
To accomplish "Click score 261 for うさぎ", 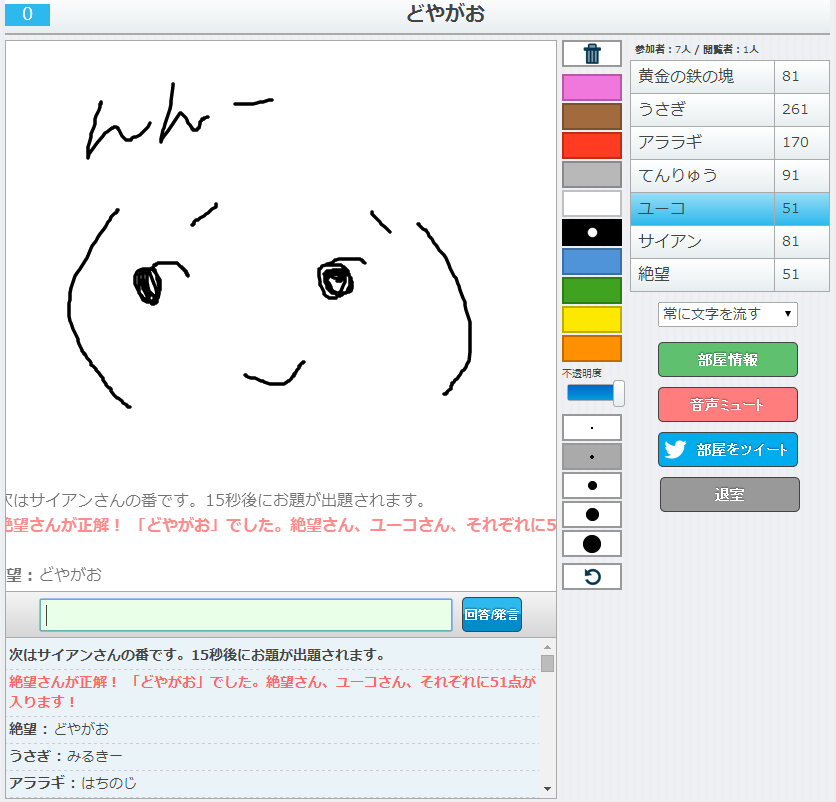I will (x=795, y=110).
